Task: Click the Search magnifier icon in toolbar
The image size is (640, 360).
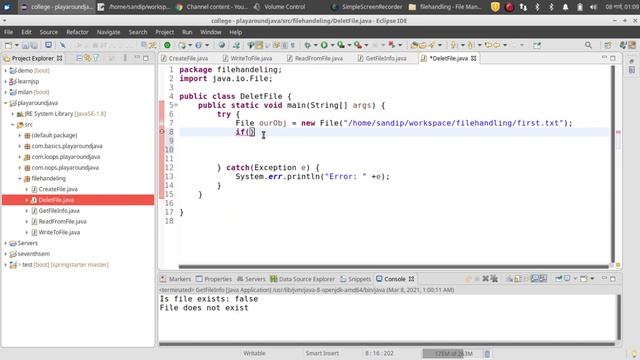Action: click(588, 45)
